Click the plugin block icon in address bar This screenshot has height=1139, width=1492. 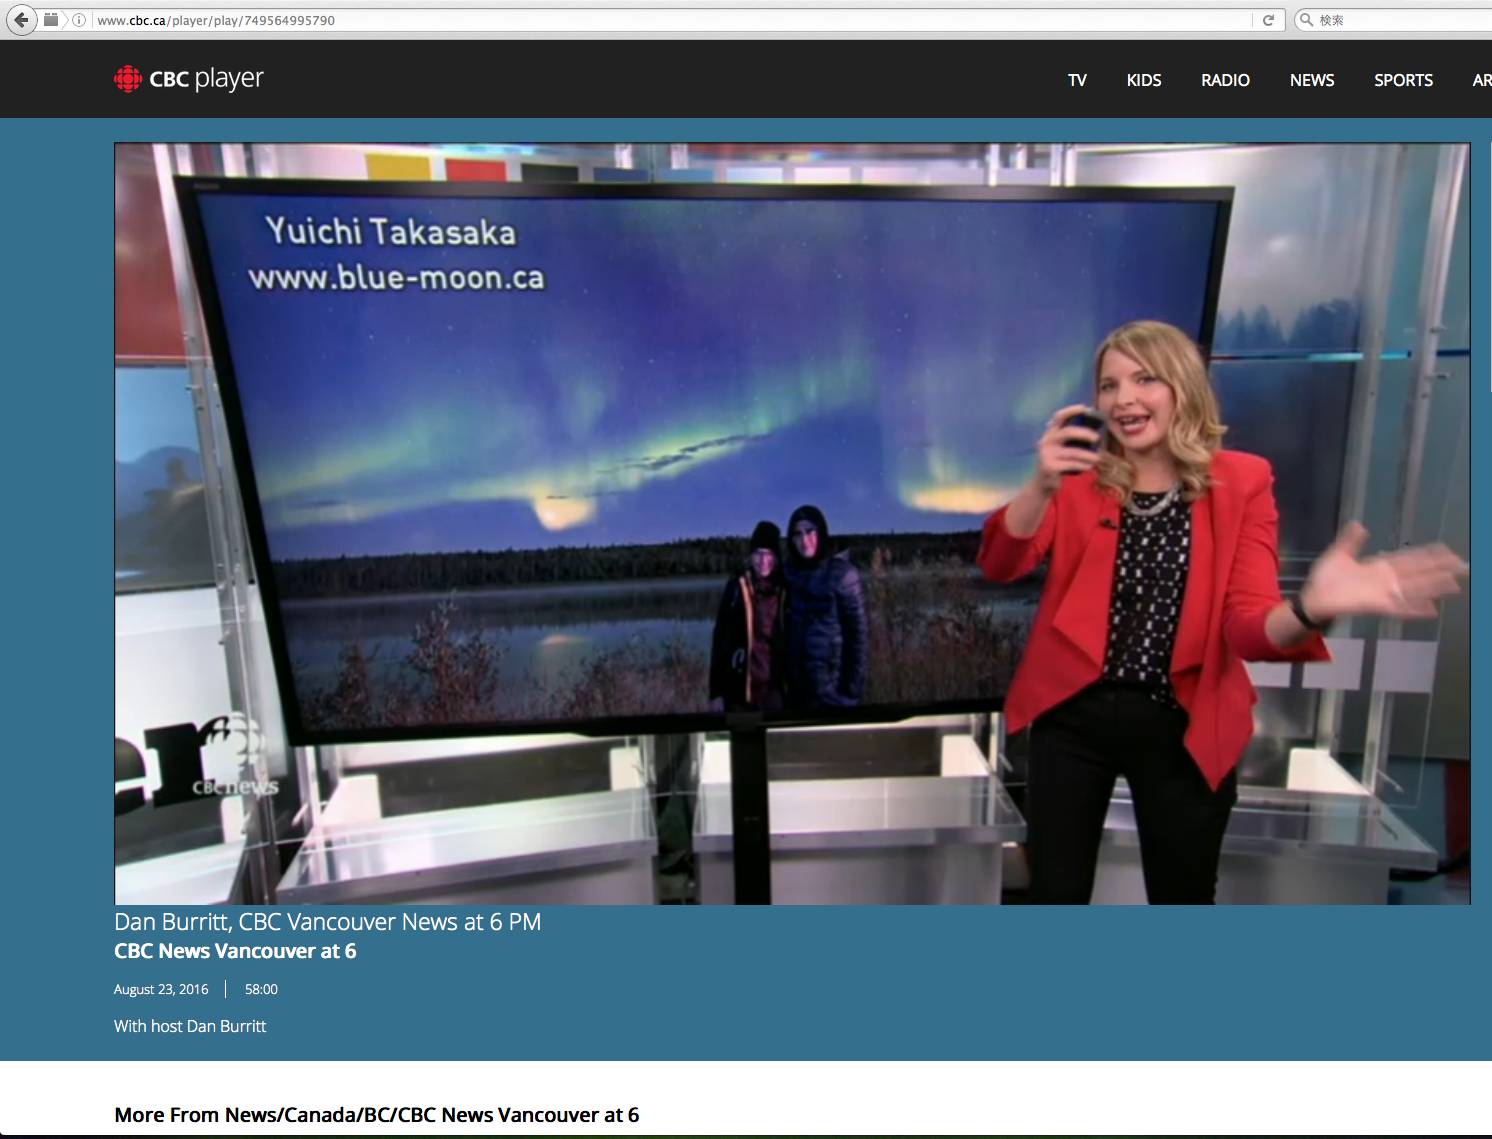[x=51, y=20]
